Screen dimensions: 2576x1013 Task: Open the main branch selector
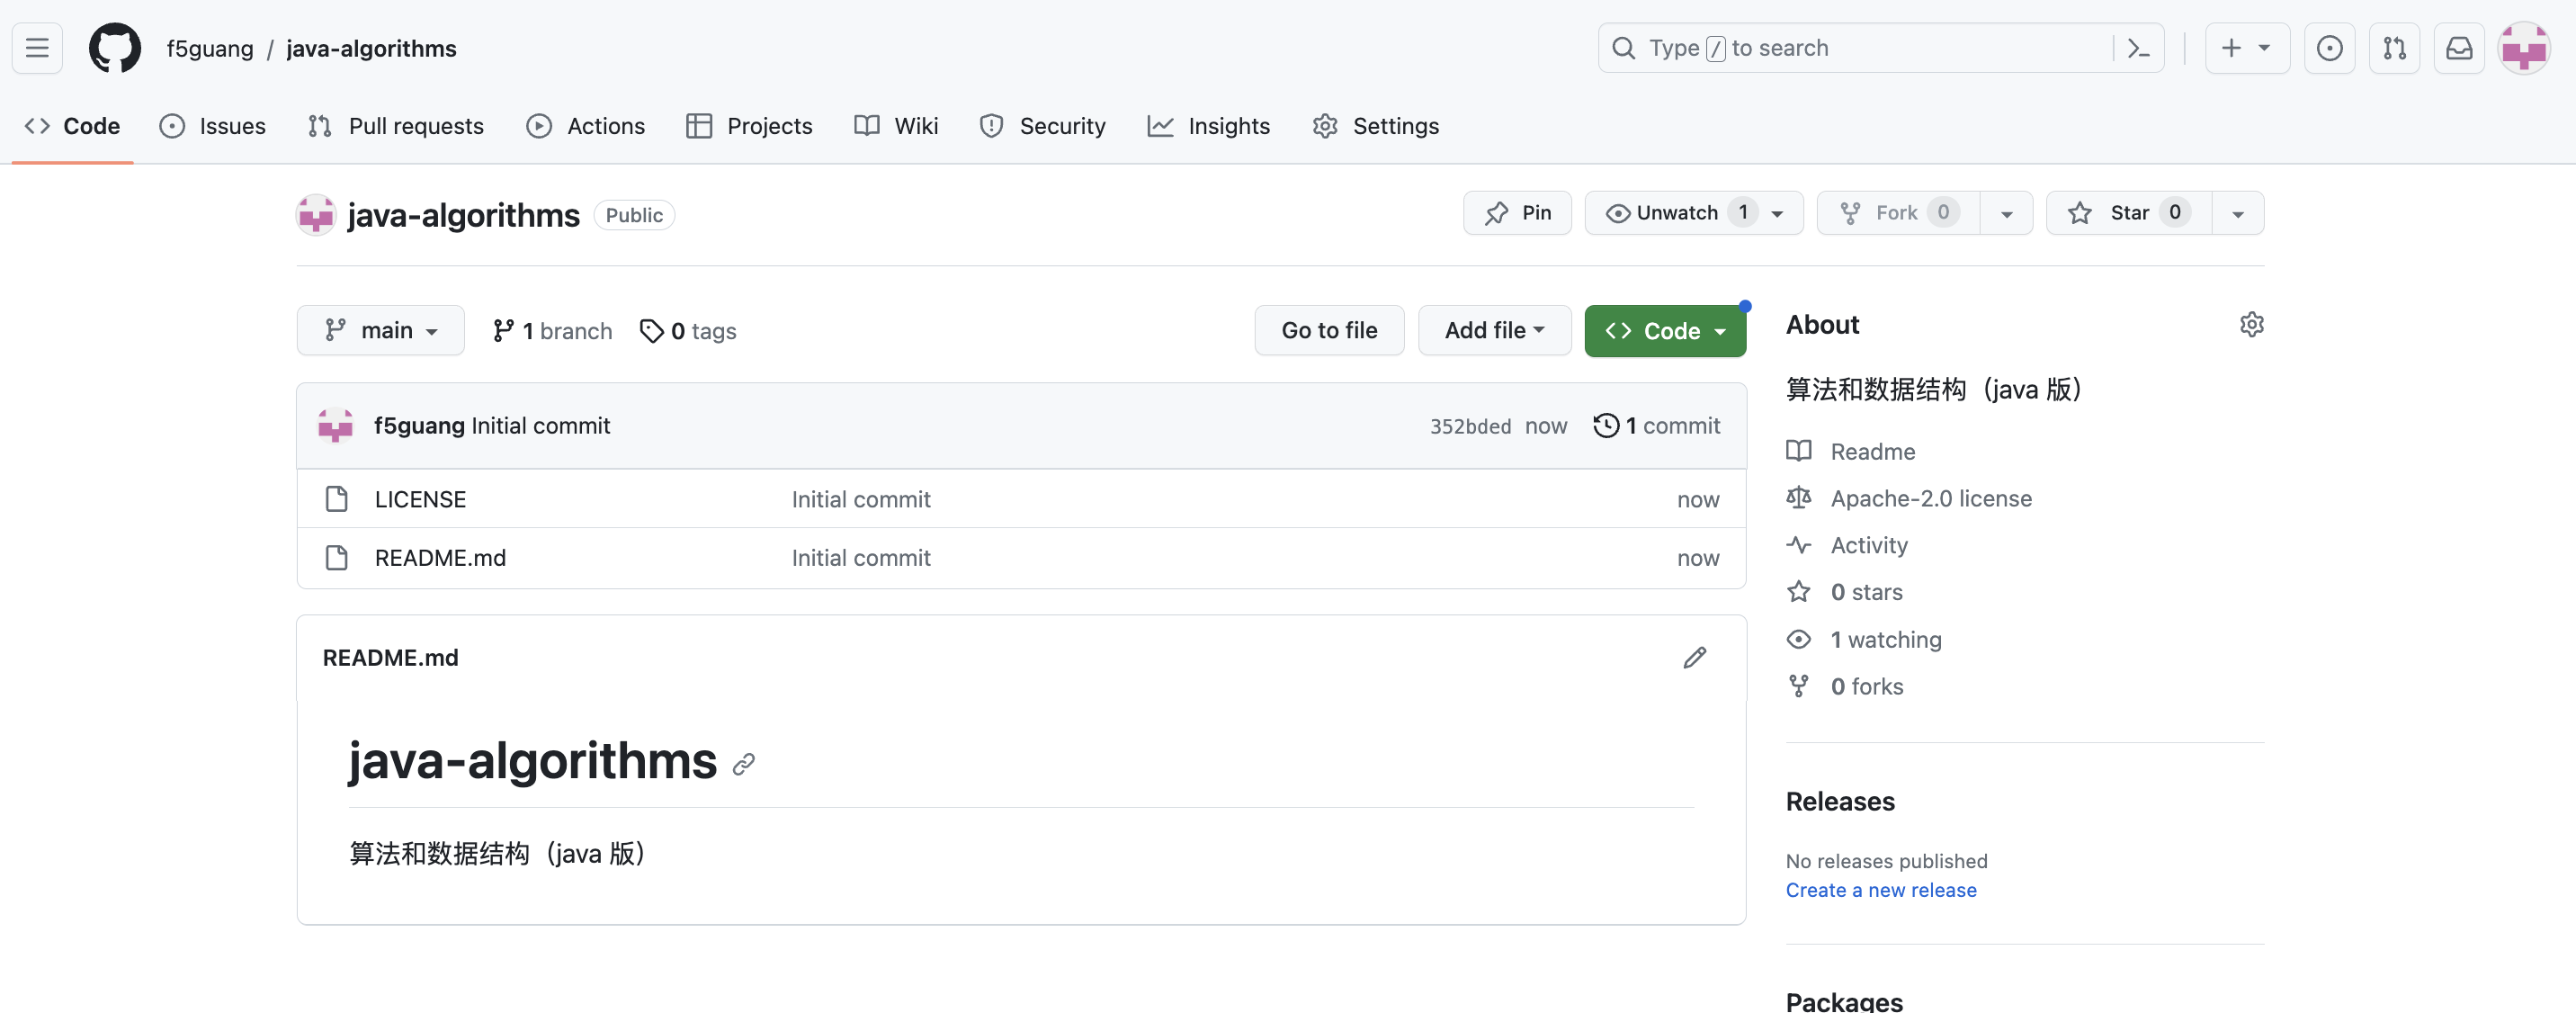[x=380, y=330]
